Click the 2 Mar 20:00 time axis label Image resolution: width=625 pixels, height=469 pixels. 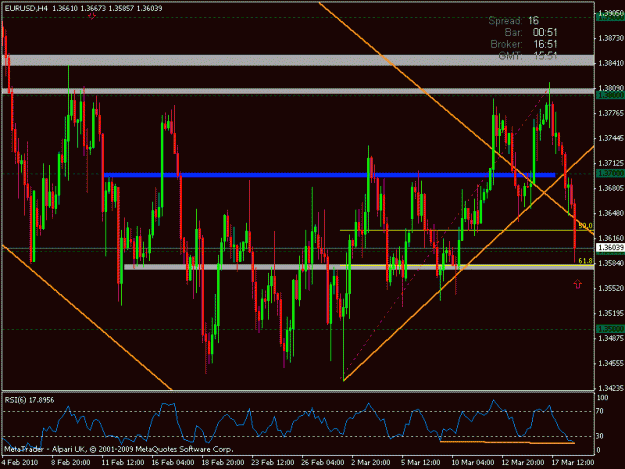point(371,463)
